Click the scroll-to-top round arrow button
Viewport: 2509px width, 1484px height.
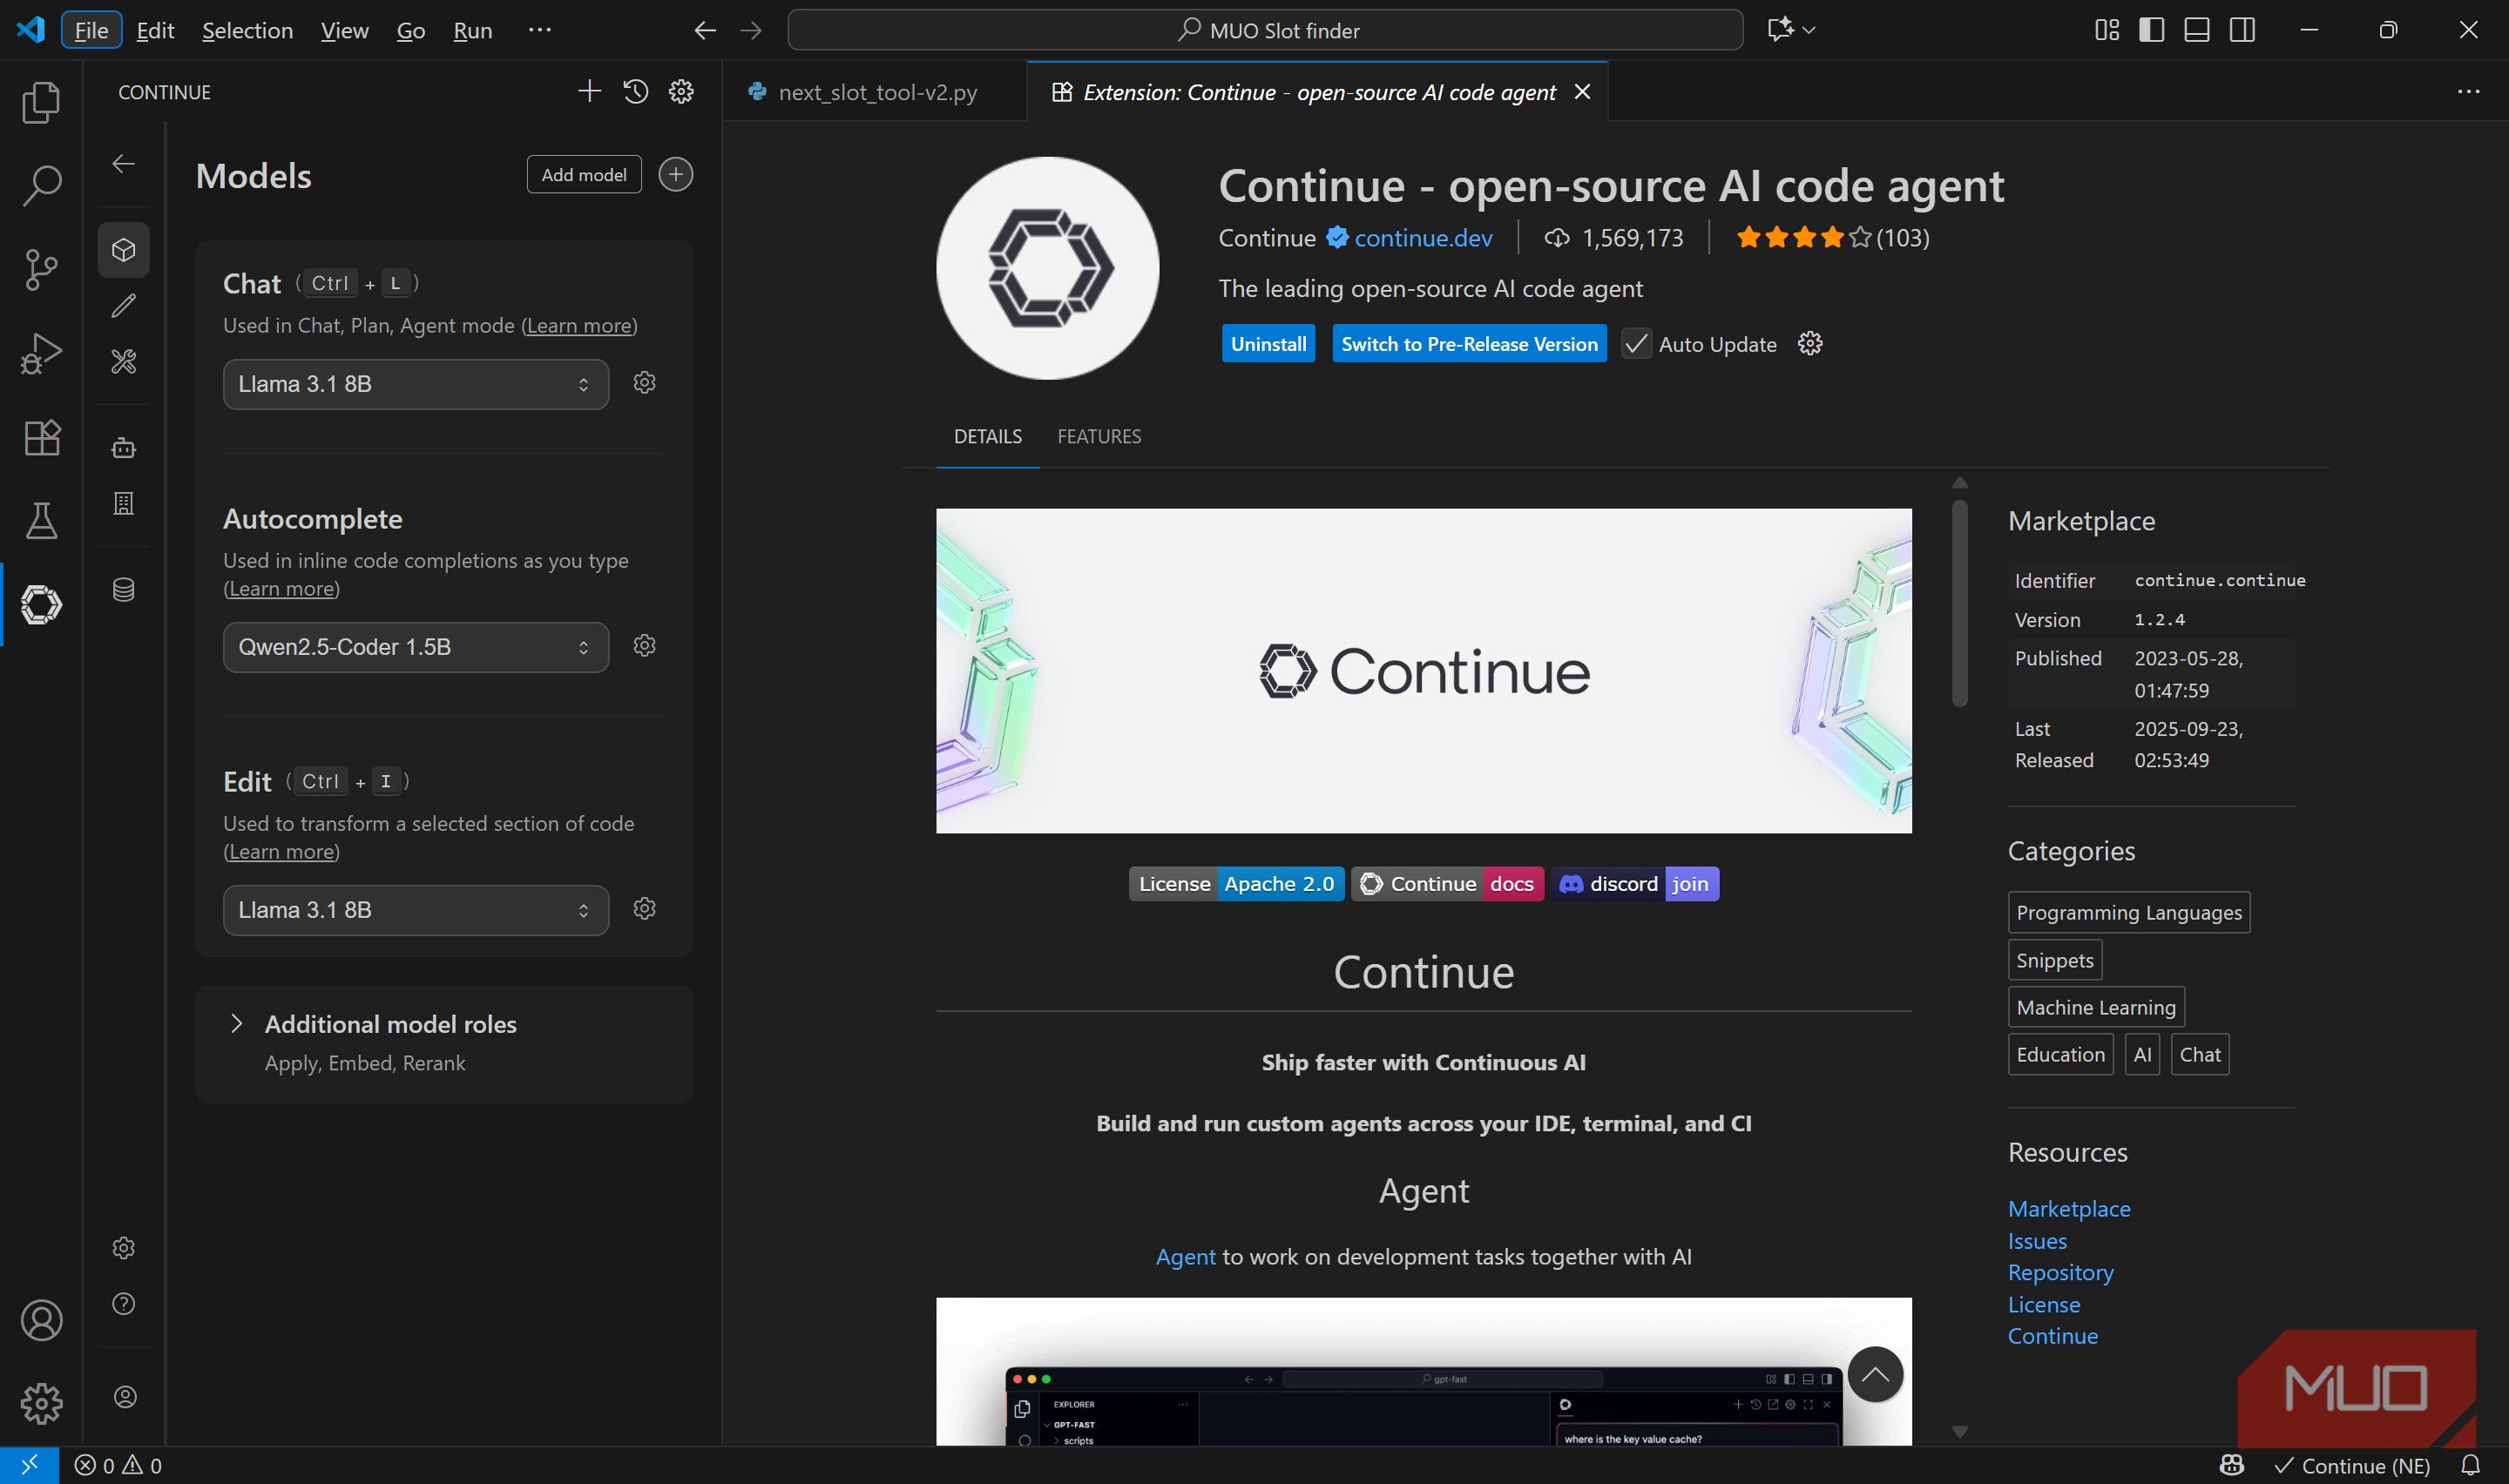coord(1875,1374)
